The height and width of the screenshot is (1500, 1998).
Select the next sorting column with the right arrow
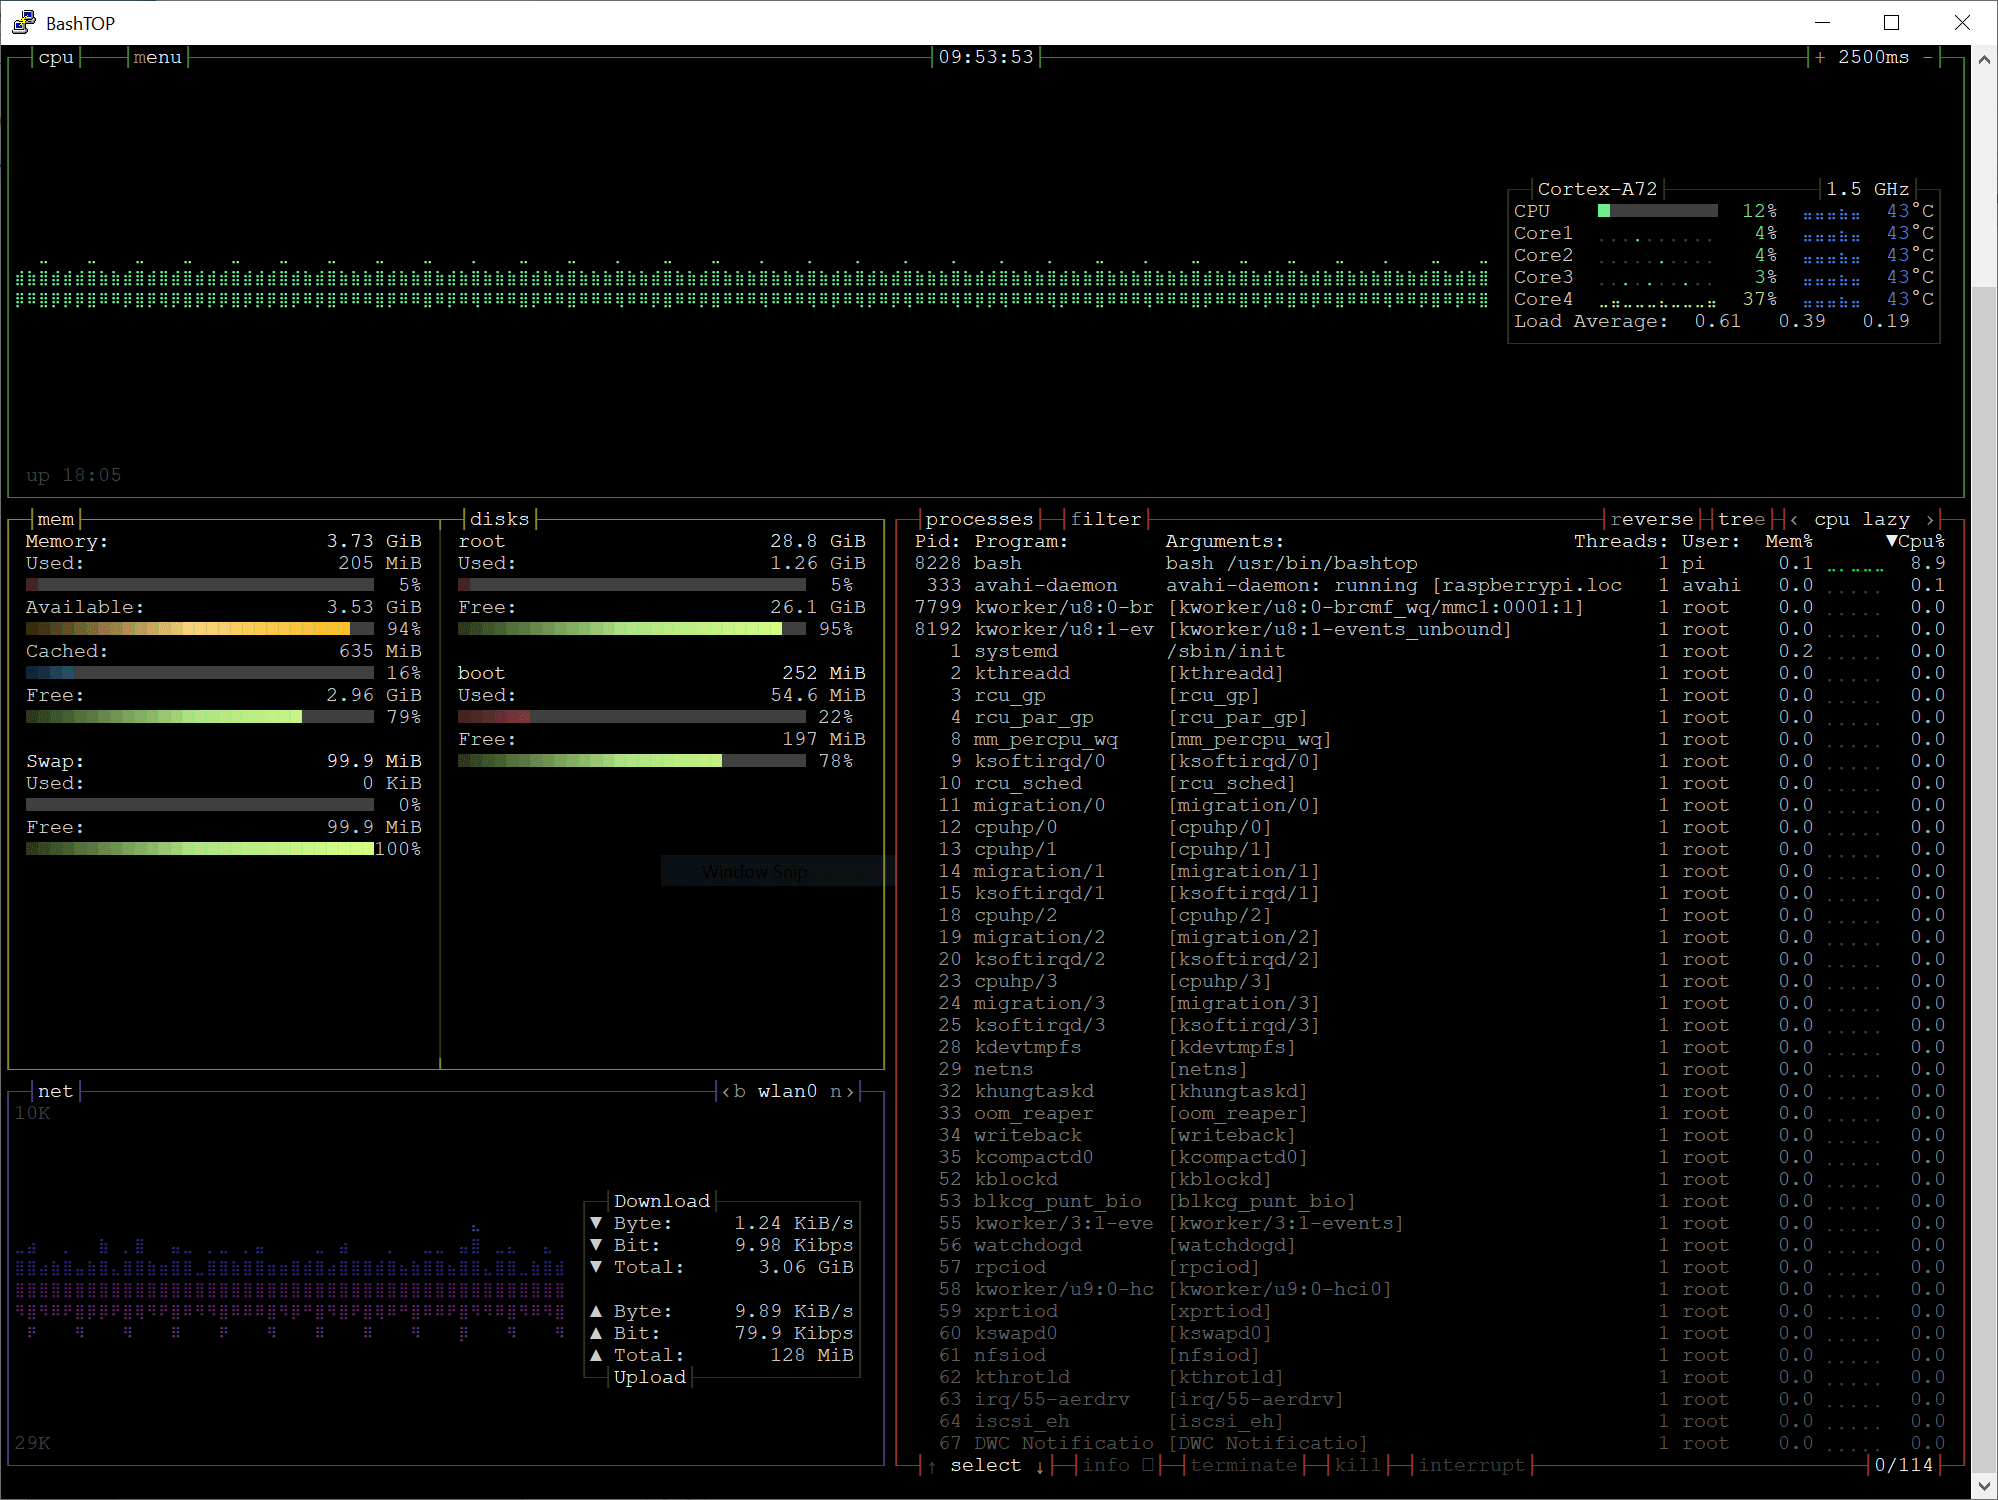[x=1929, y=519]
